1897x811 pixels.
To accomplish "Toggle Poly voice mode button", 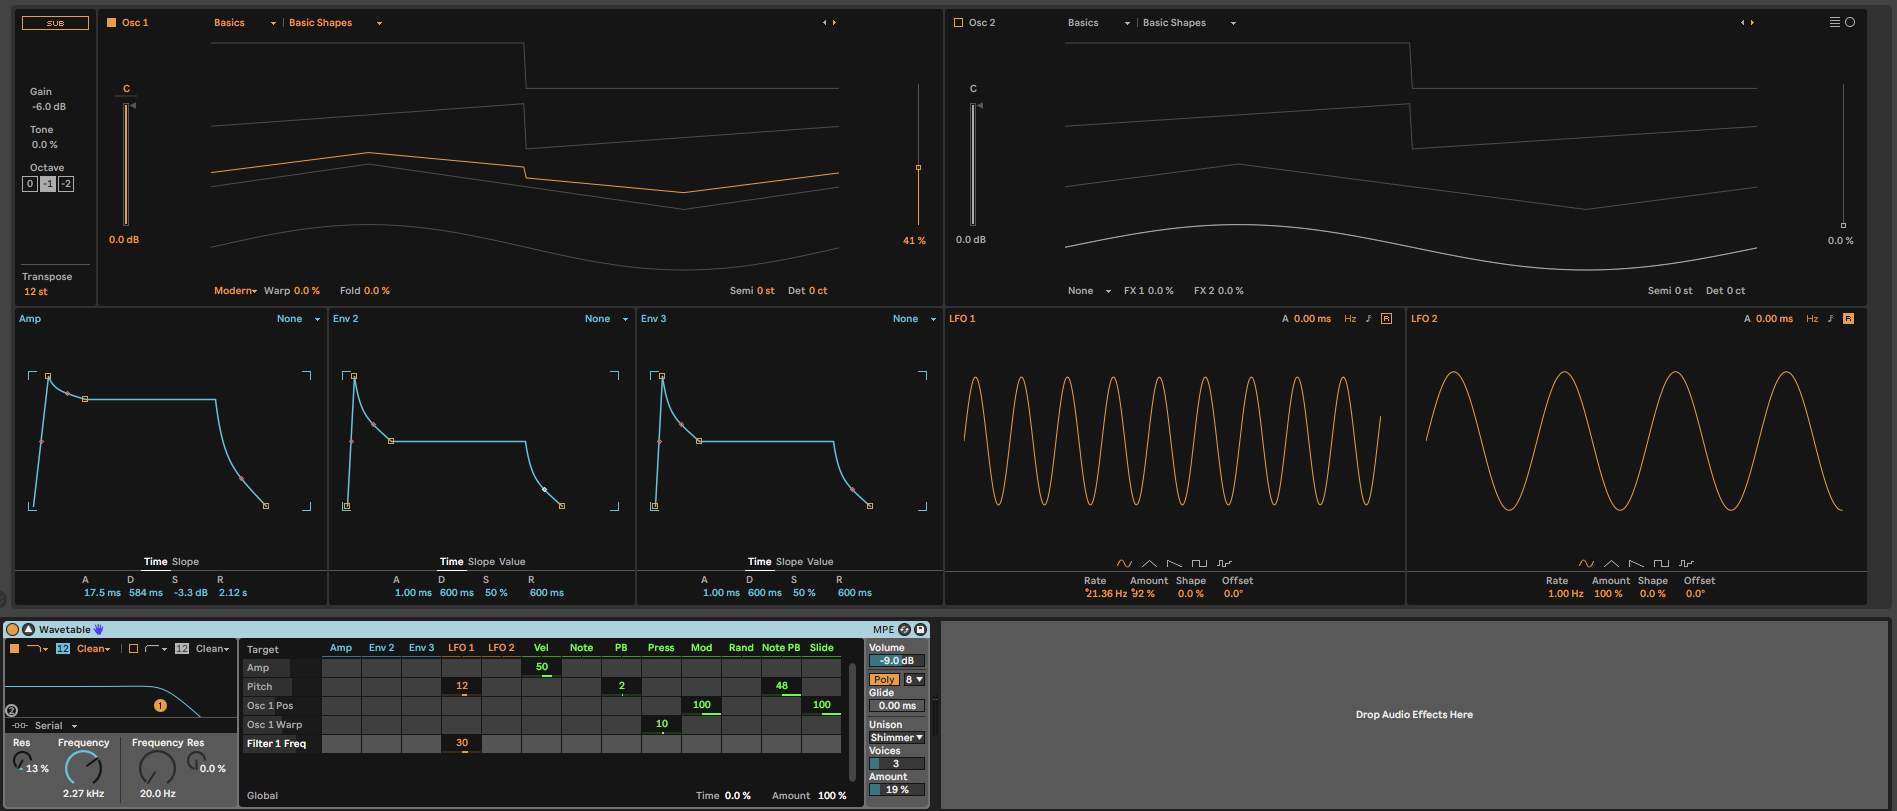I will [x=884, y=679].
